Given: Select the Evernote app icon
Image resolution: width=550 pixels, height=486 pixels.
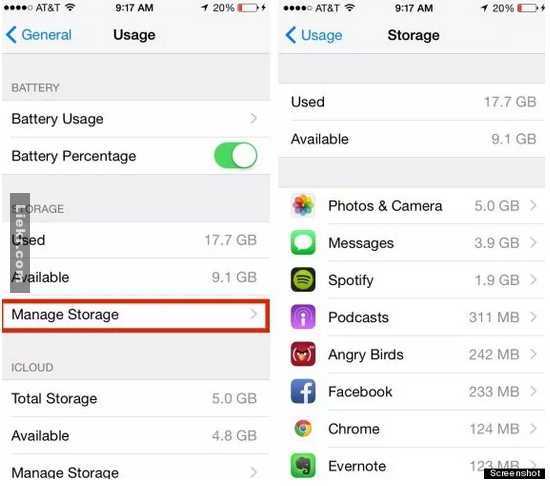Looking at the screenshot, I should click(303, 466).
